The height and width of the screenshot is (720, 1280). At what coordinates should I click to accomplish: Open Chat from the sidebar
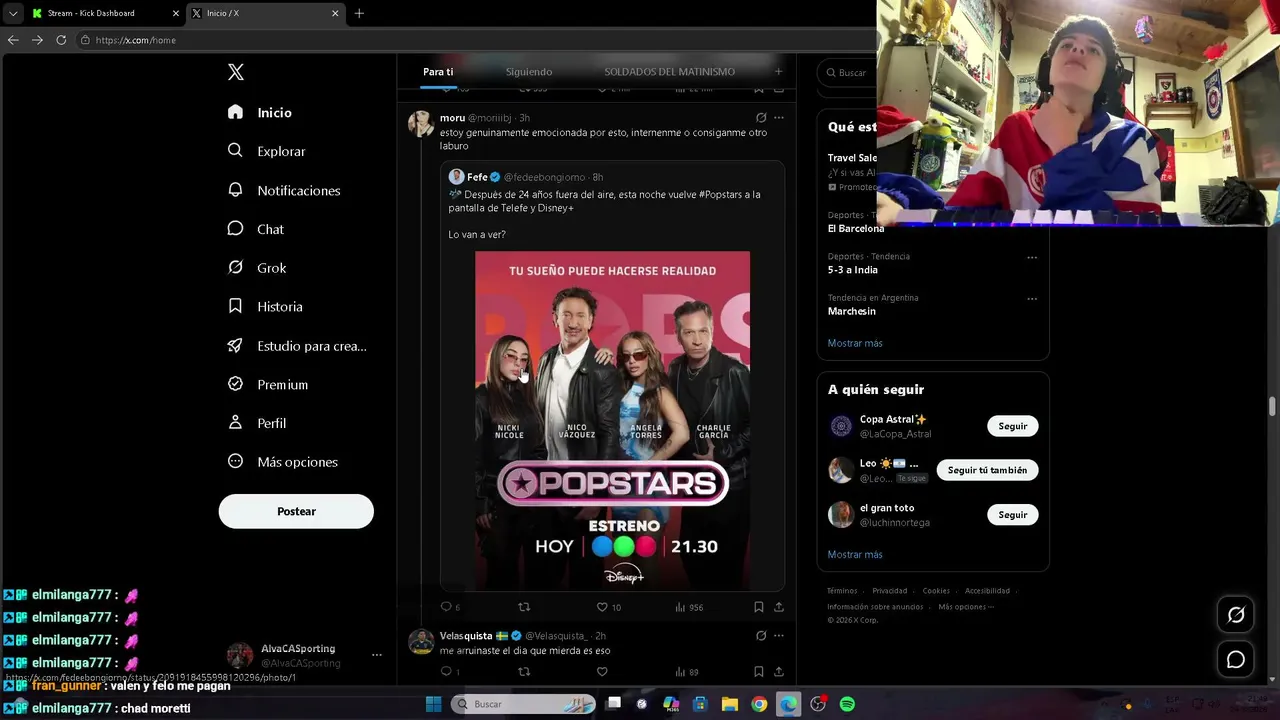[256, 229]
